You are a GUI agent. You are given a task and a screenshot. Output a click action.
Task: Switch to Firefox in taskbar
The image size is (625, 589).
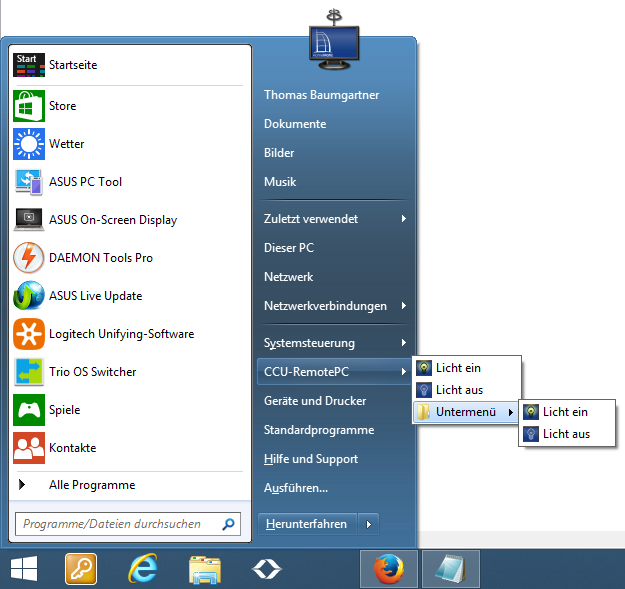(x=389, y=569)
